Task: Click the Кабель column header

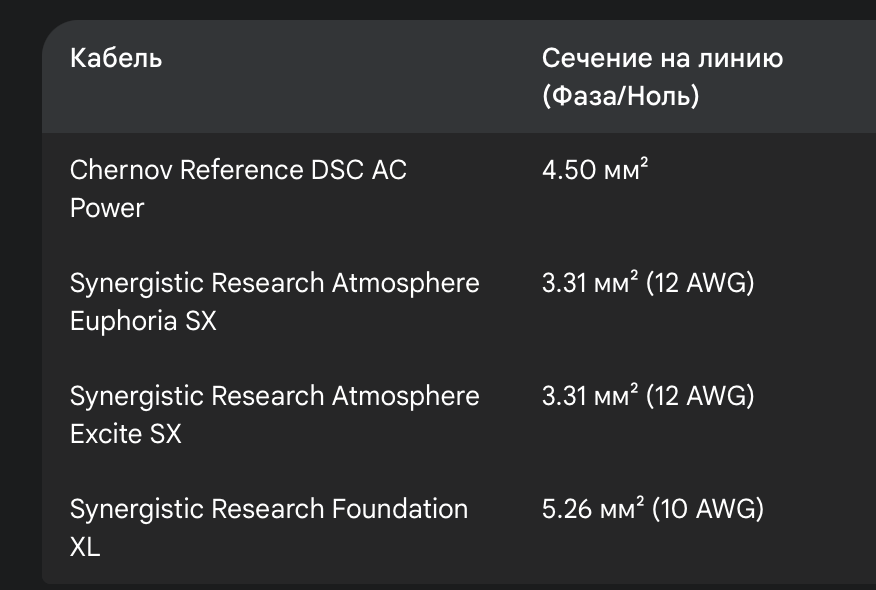Action: 116,58
